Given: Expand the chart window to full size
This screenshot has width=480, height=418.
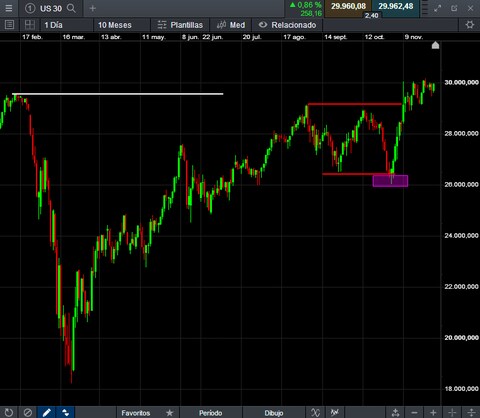Looking at the screenshot, I should coord(438,9).
